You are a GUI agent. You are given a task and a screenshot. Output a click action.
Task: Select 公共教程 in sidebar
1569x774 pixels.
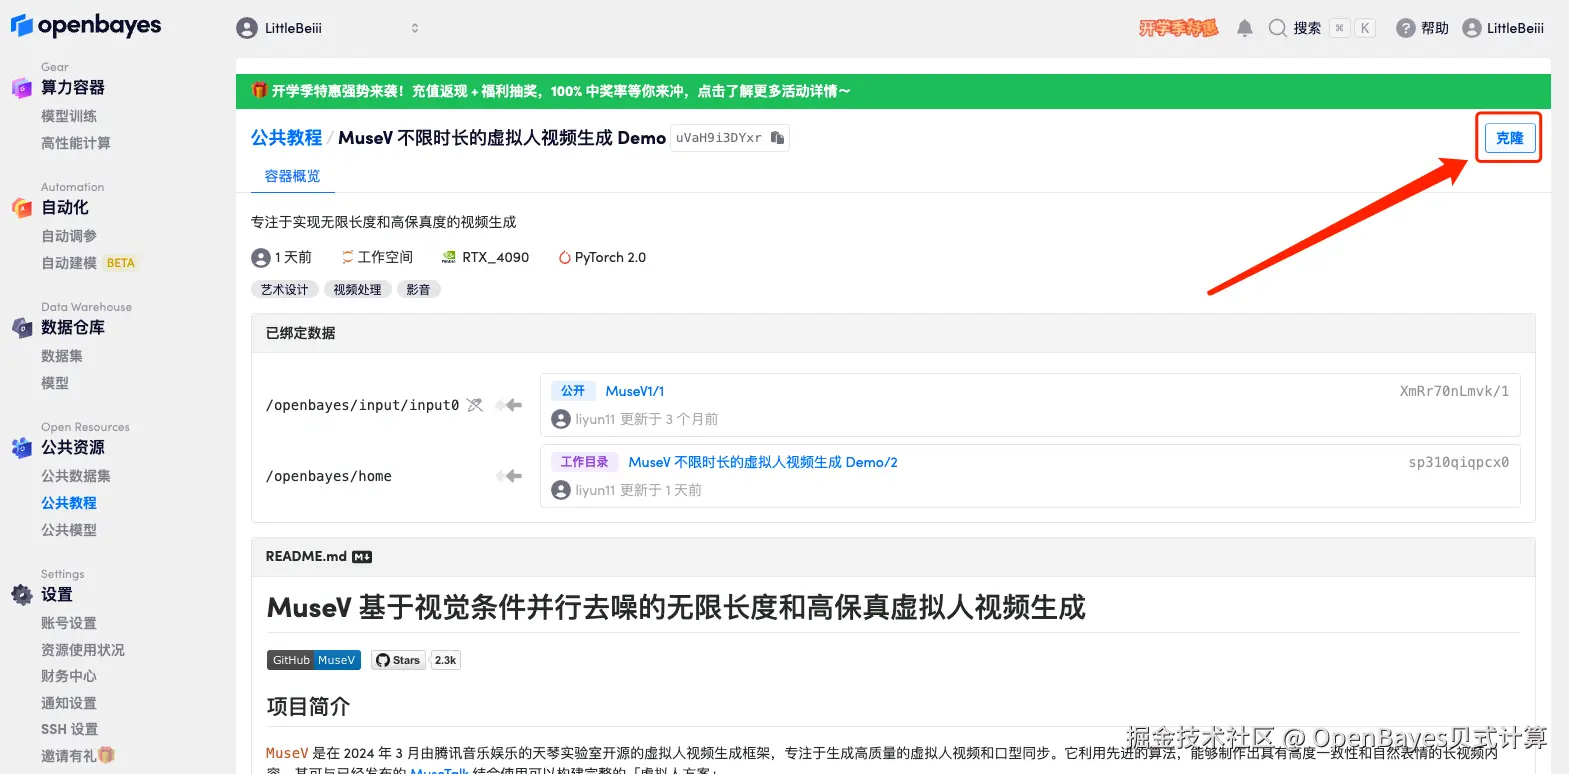(69, 503)
